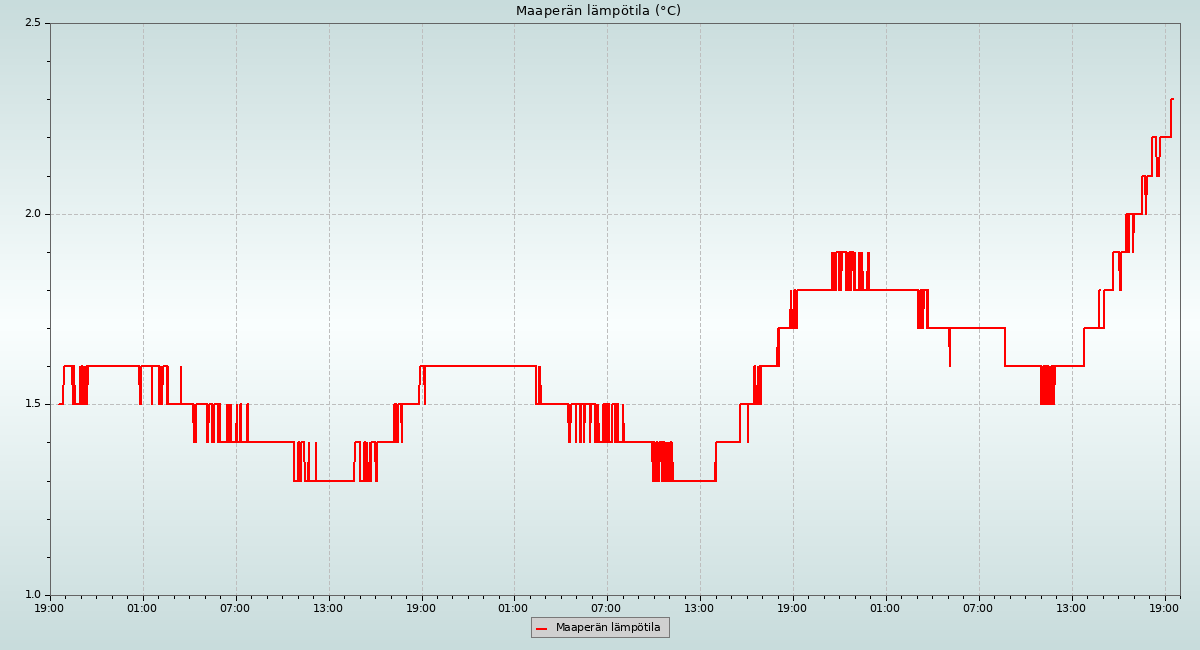Click the leftmost 13:00 time axis label

[328, 607]
